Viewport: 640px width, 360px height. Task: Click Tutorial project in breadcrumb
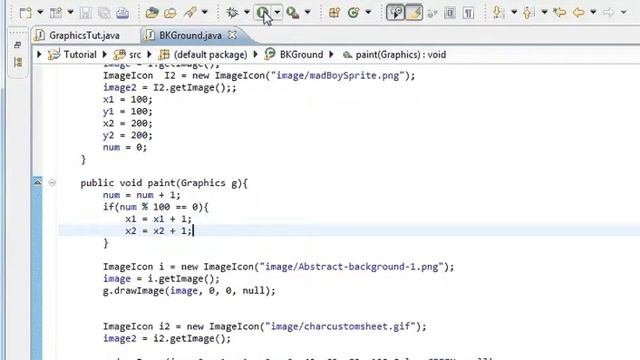tap(80, 55)
